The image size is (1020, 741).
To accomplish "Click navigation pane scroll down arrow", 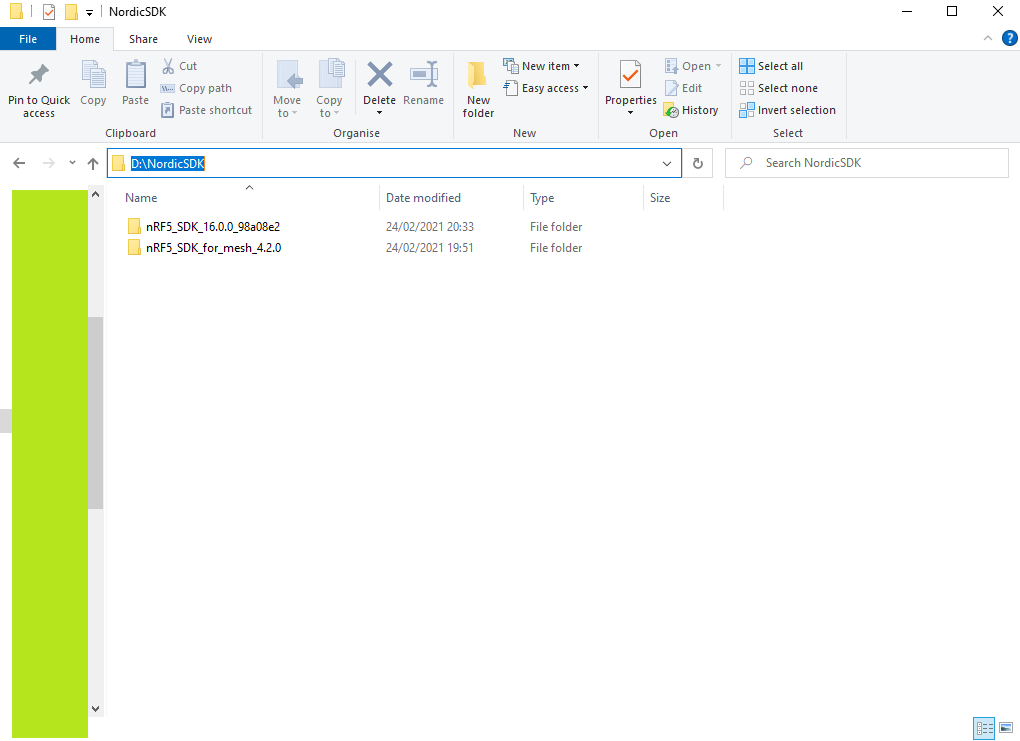I will pos(96,708).
